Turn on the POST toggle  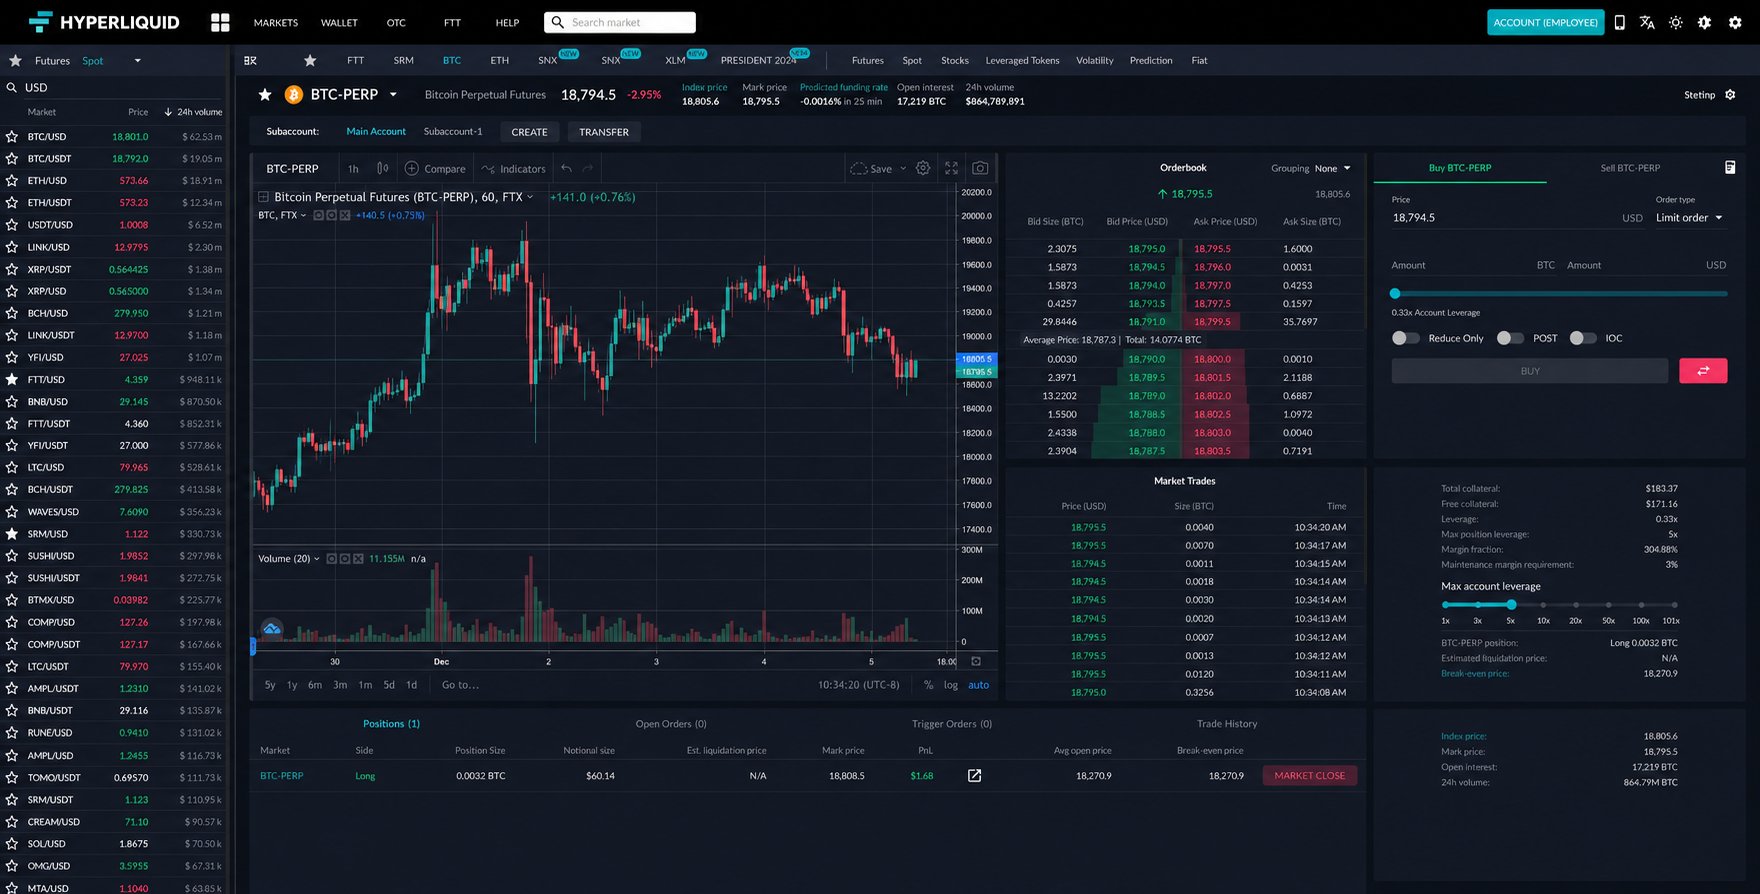tap(1510, 338)
